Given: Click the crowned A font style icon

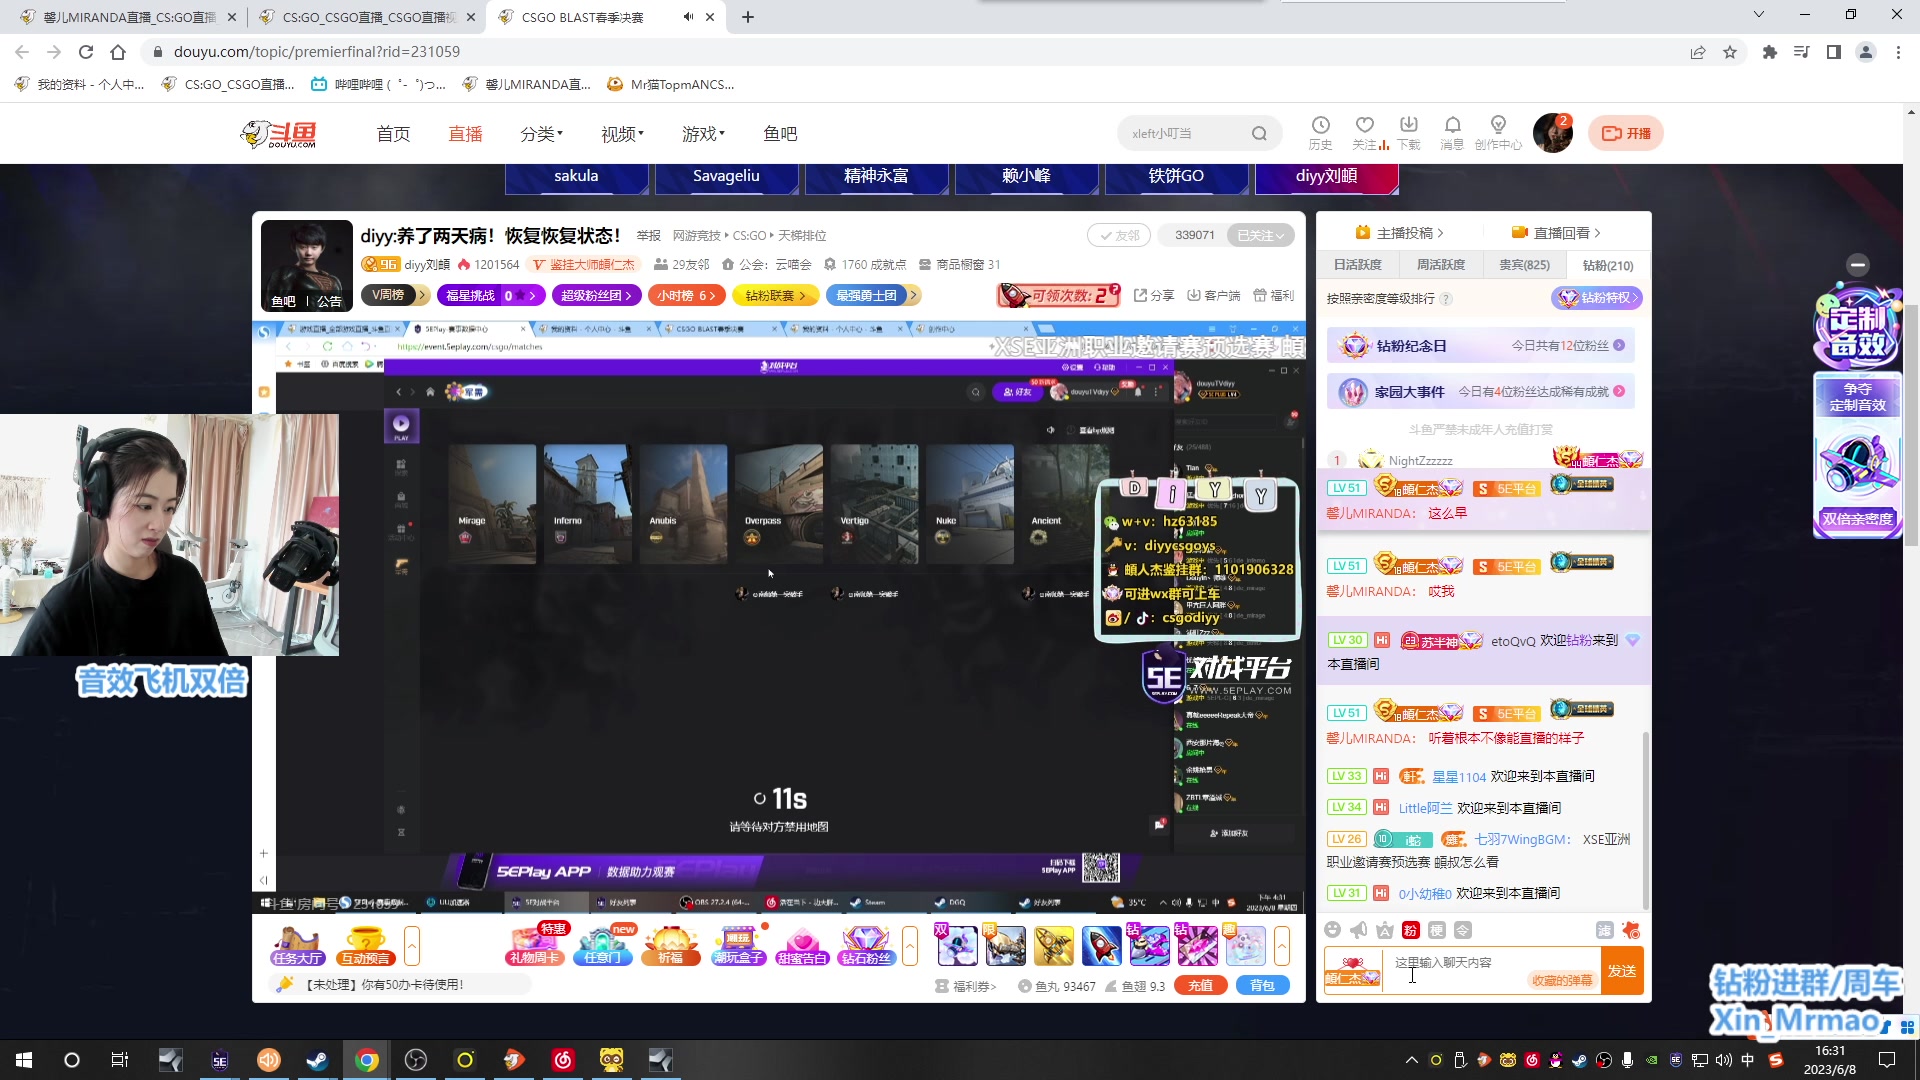Looking at the screenshot, I should pyautogui.click(x=1384, y=930).
